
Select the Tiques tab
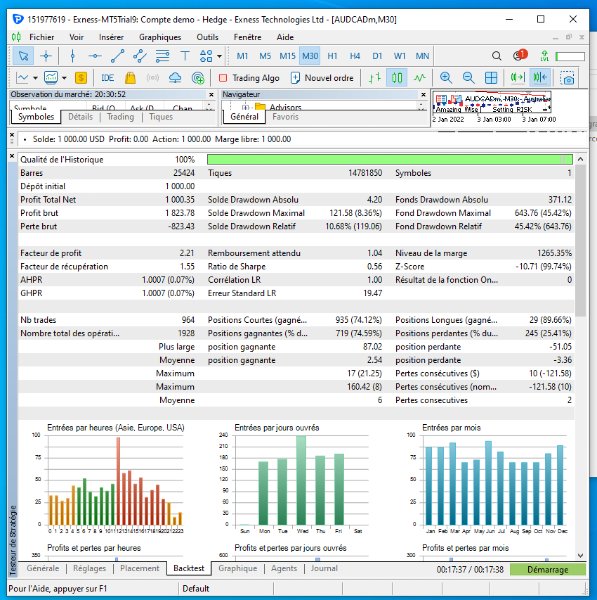pyautogui.click(x=161, y=117)
